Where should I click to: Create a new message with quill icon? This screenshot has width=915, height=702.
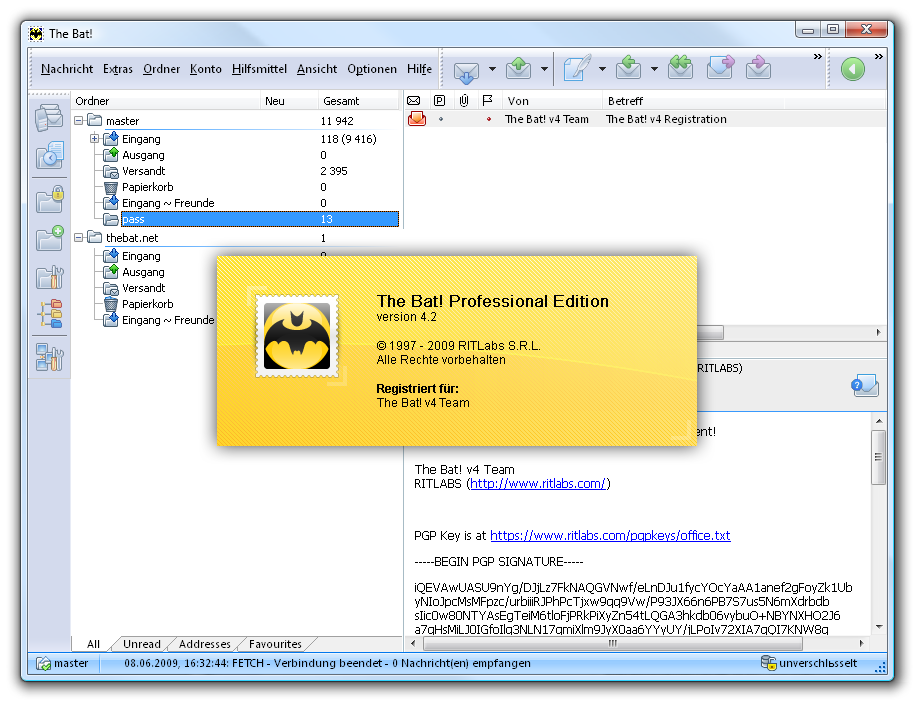click(577, 70)
